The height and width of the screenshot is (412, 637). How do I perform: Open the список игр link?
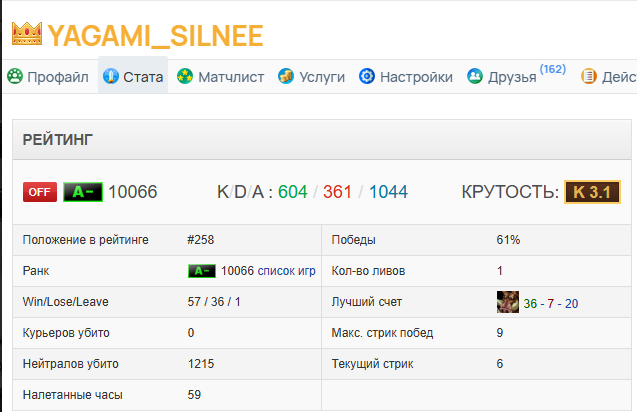286,271
